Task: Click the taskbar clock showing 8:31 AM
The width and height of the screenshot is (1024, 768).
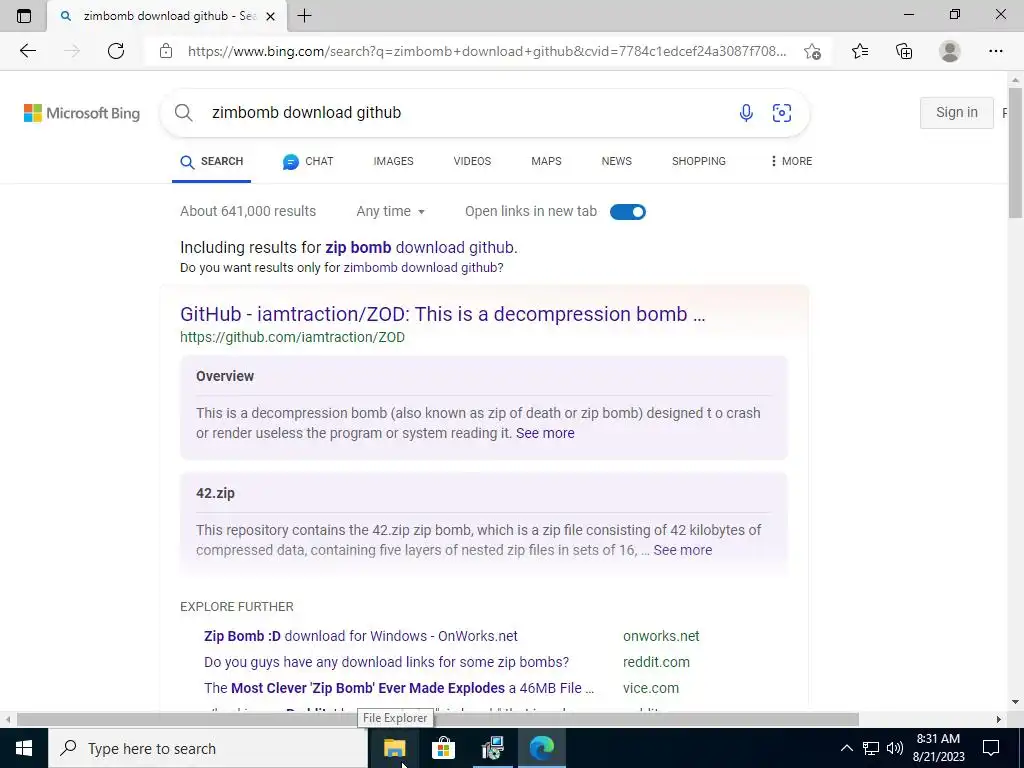Action: 938,748
